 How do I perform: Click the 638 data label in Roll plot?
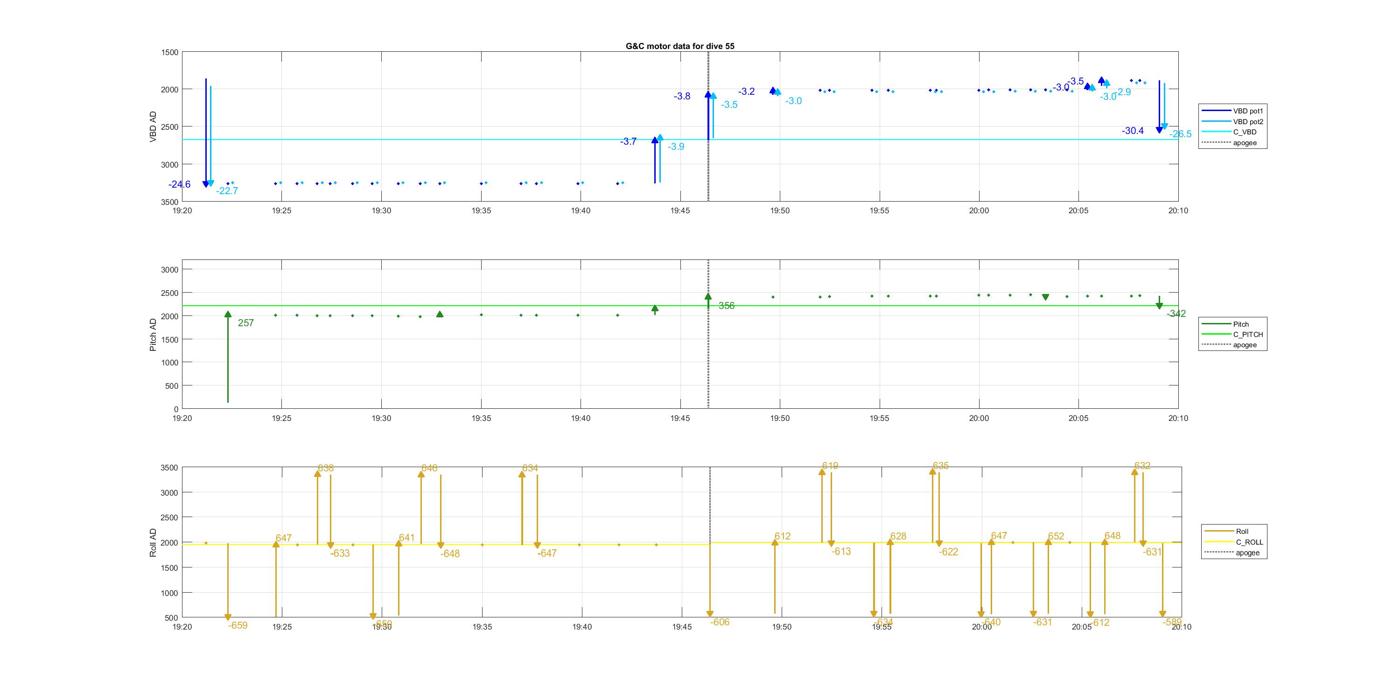click(326, 468)
